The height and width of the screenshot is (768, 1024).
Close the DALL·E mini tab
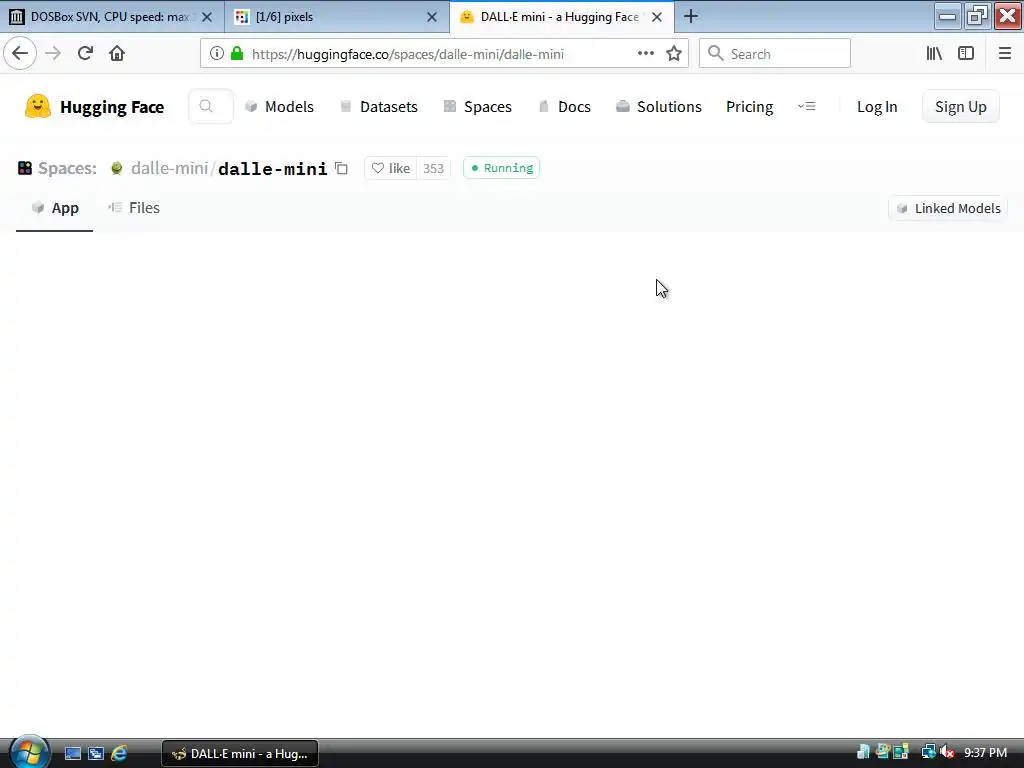657,17
